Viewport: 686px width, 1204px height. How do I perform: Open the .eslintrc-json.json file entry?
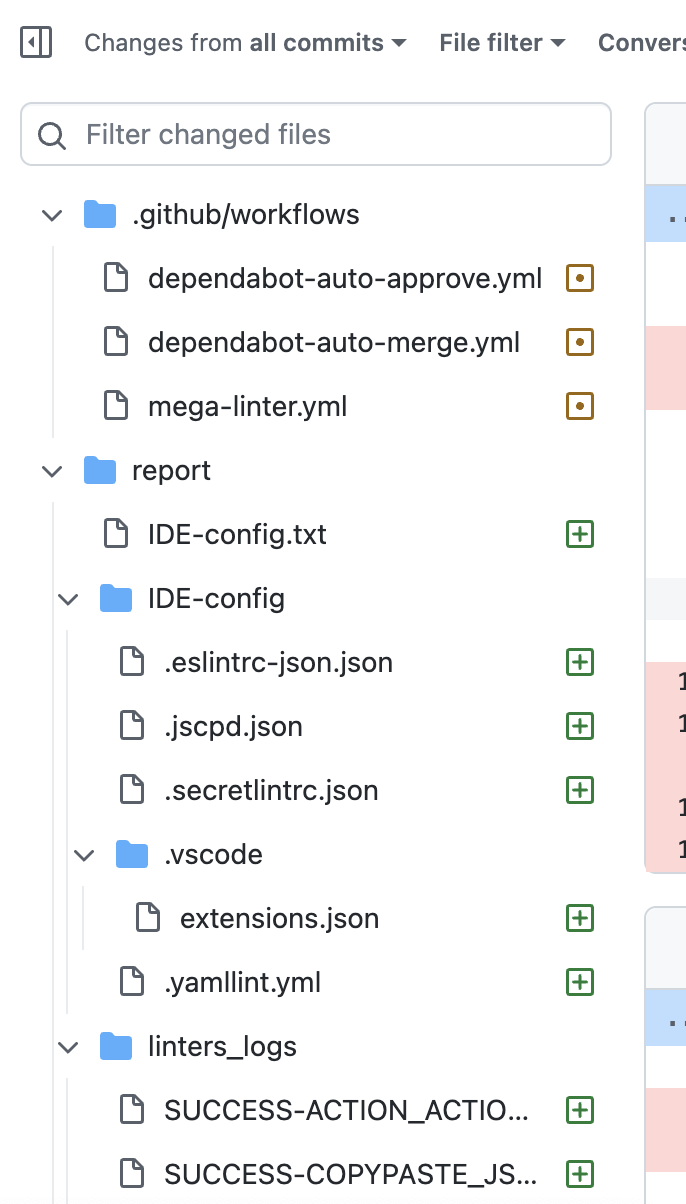pyautogui.click(x=280, y=662)
